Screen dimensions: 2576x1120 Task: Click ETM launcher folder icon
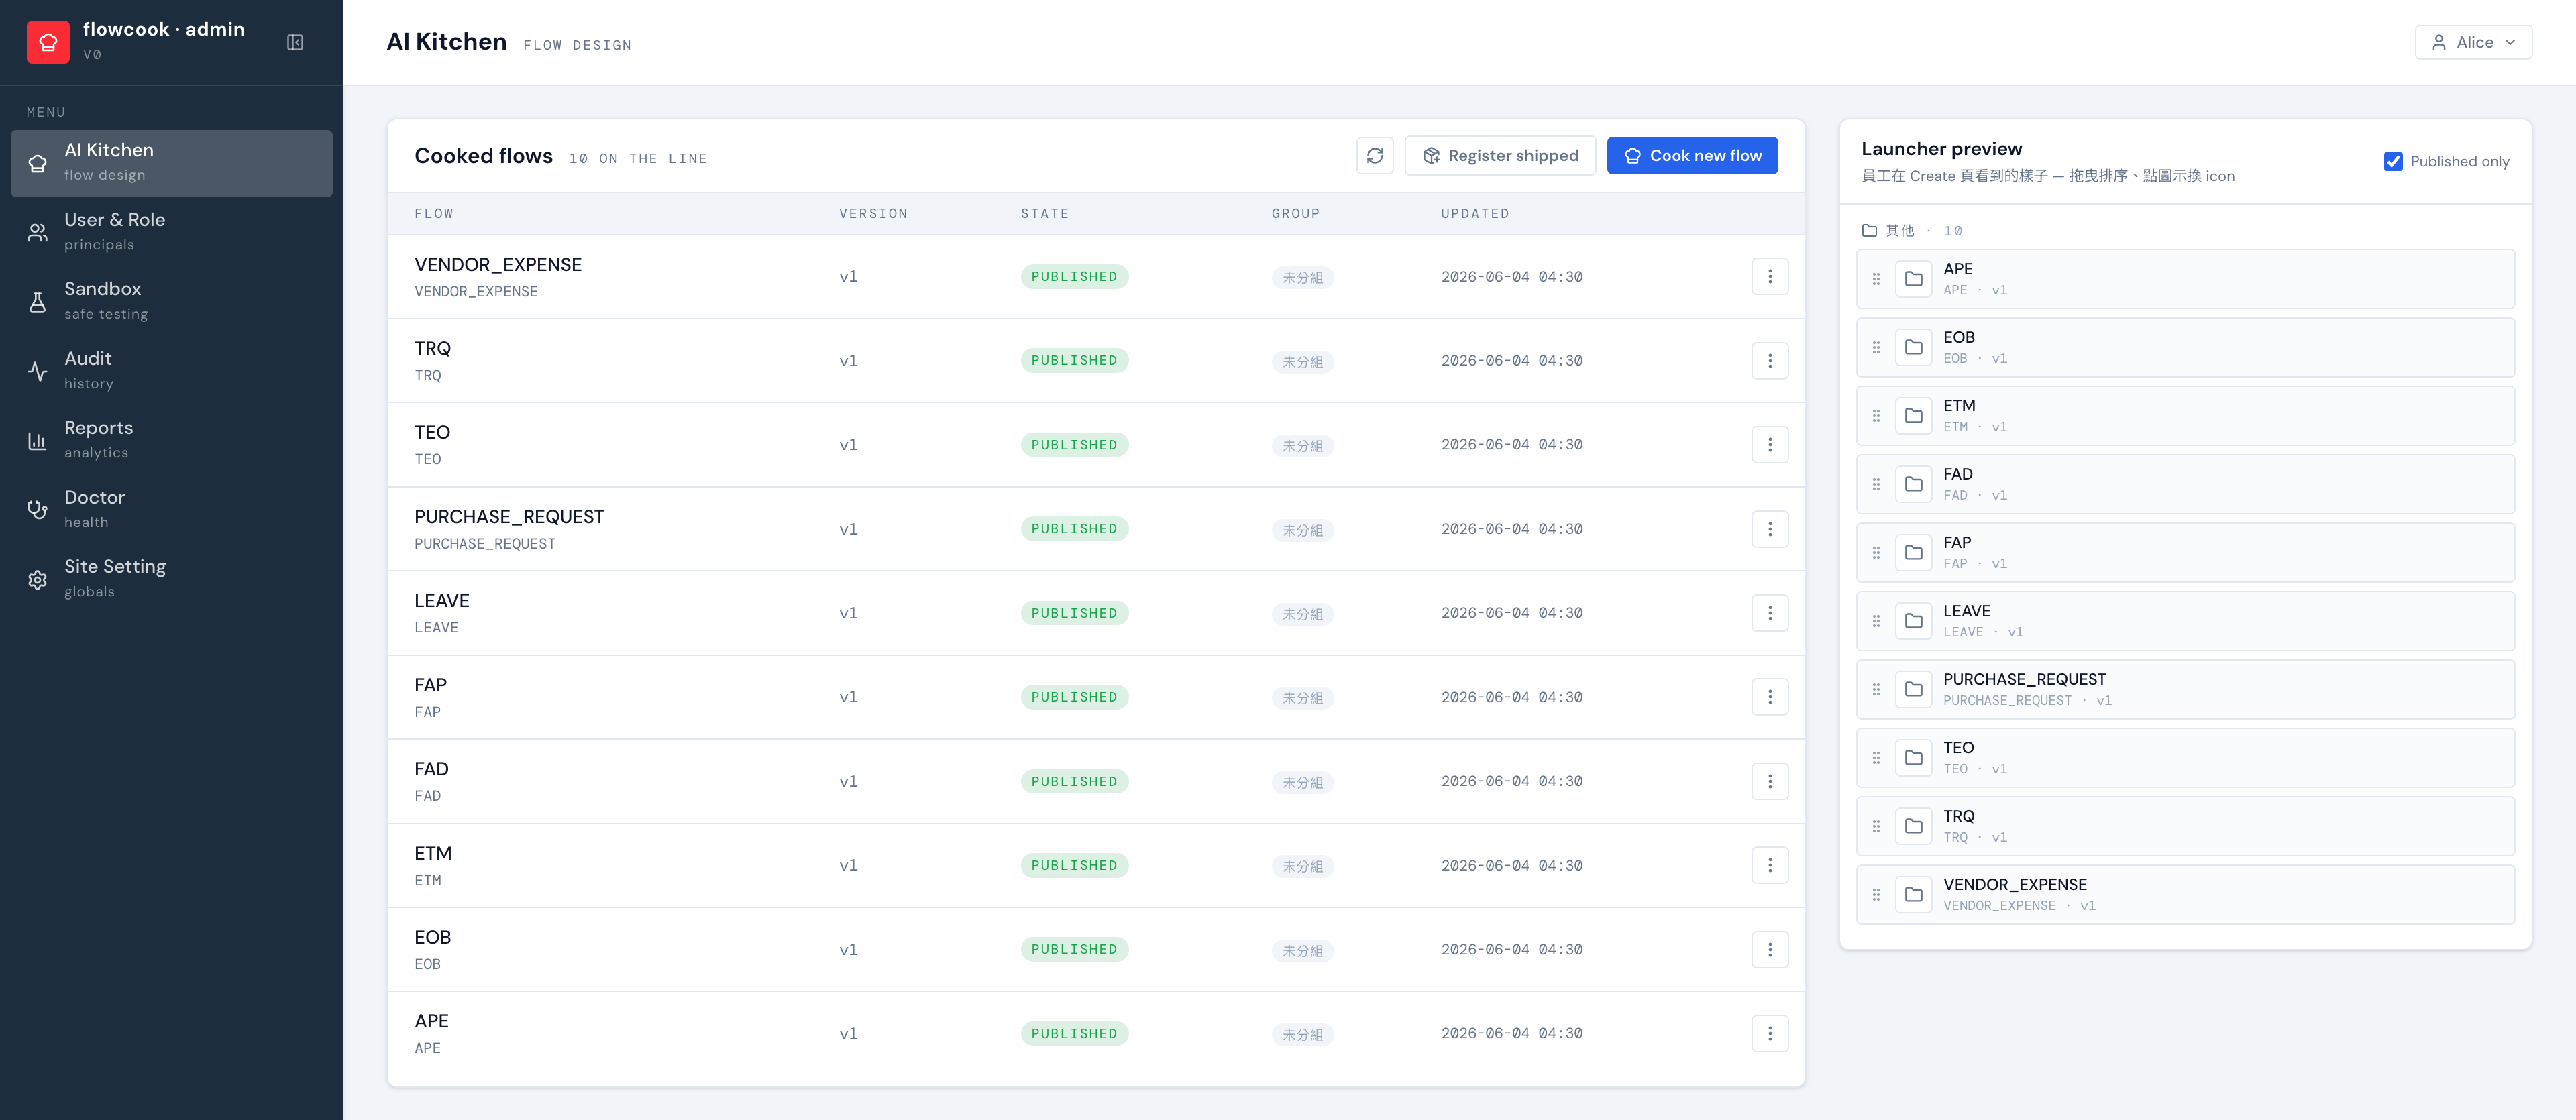[x=1913, y=416]
